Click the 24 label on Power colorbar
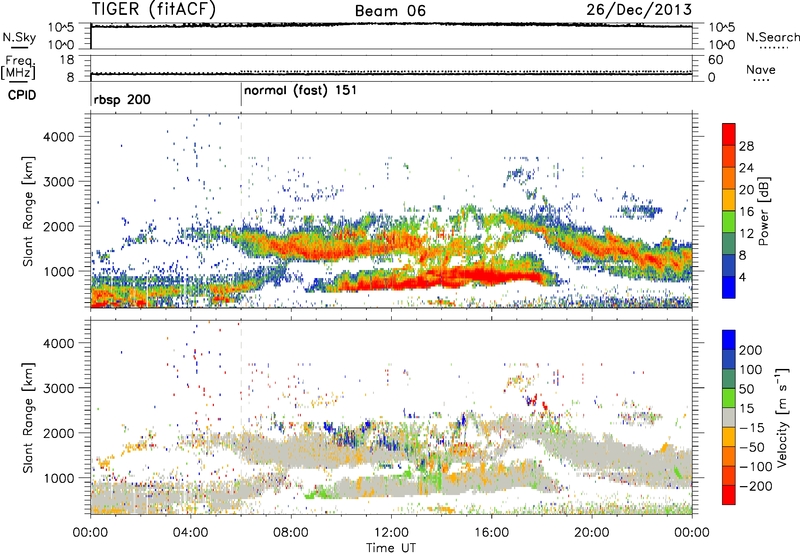Screen dimensions: 800x554 [x=746, y=168]
